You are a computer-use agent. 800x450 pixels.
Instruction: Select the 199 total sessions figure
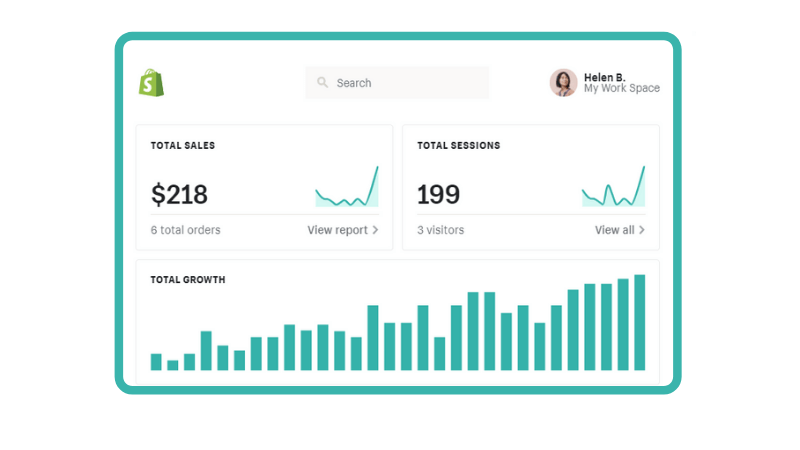point(438,194)
